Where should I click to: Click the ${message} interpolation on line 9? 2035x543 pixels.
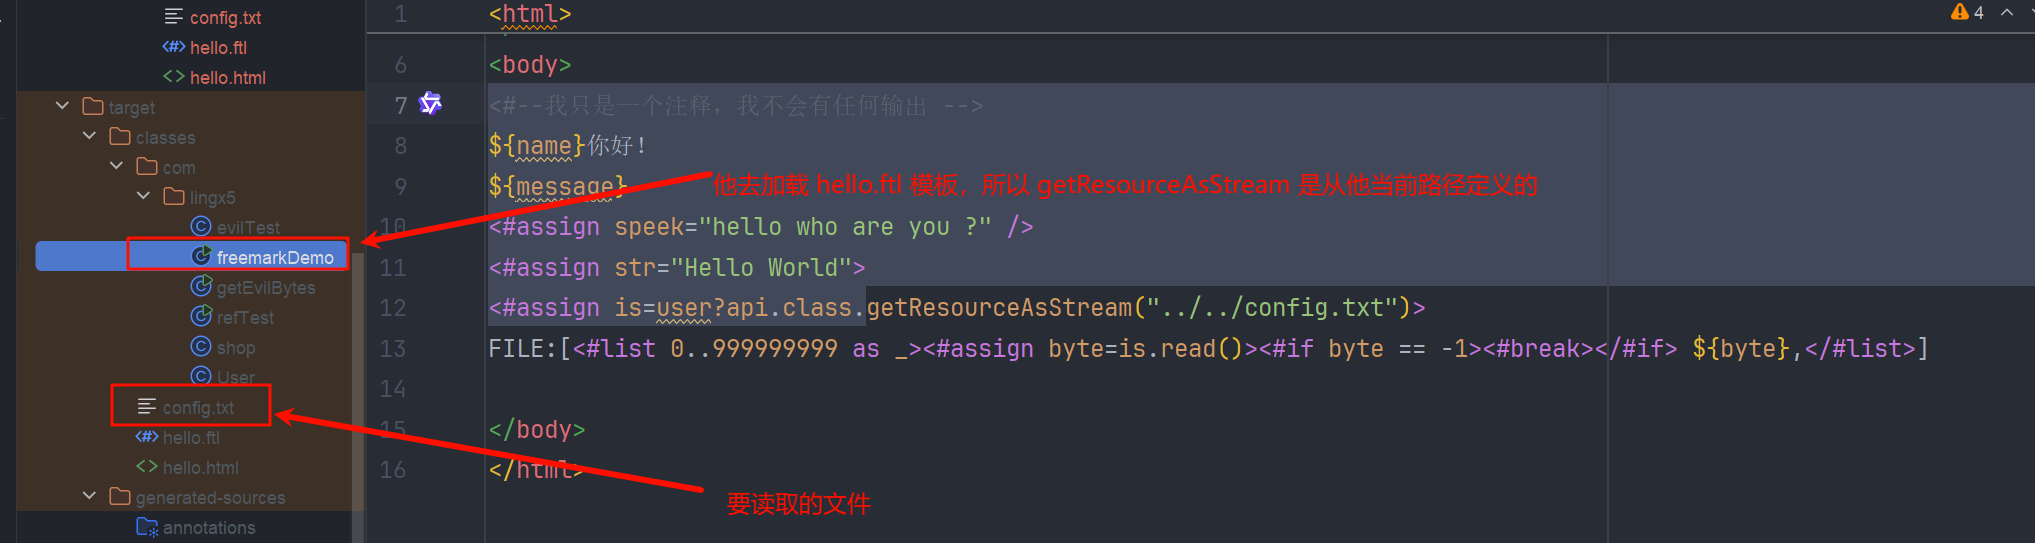coord(558,186)
